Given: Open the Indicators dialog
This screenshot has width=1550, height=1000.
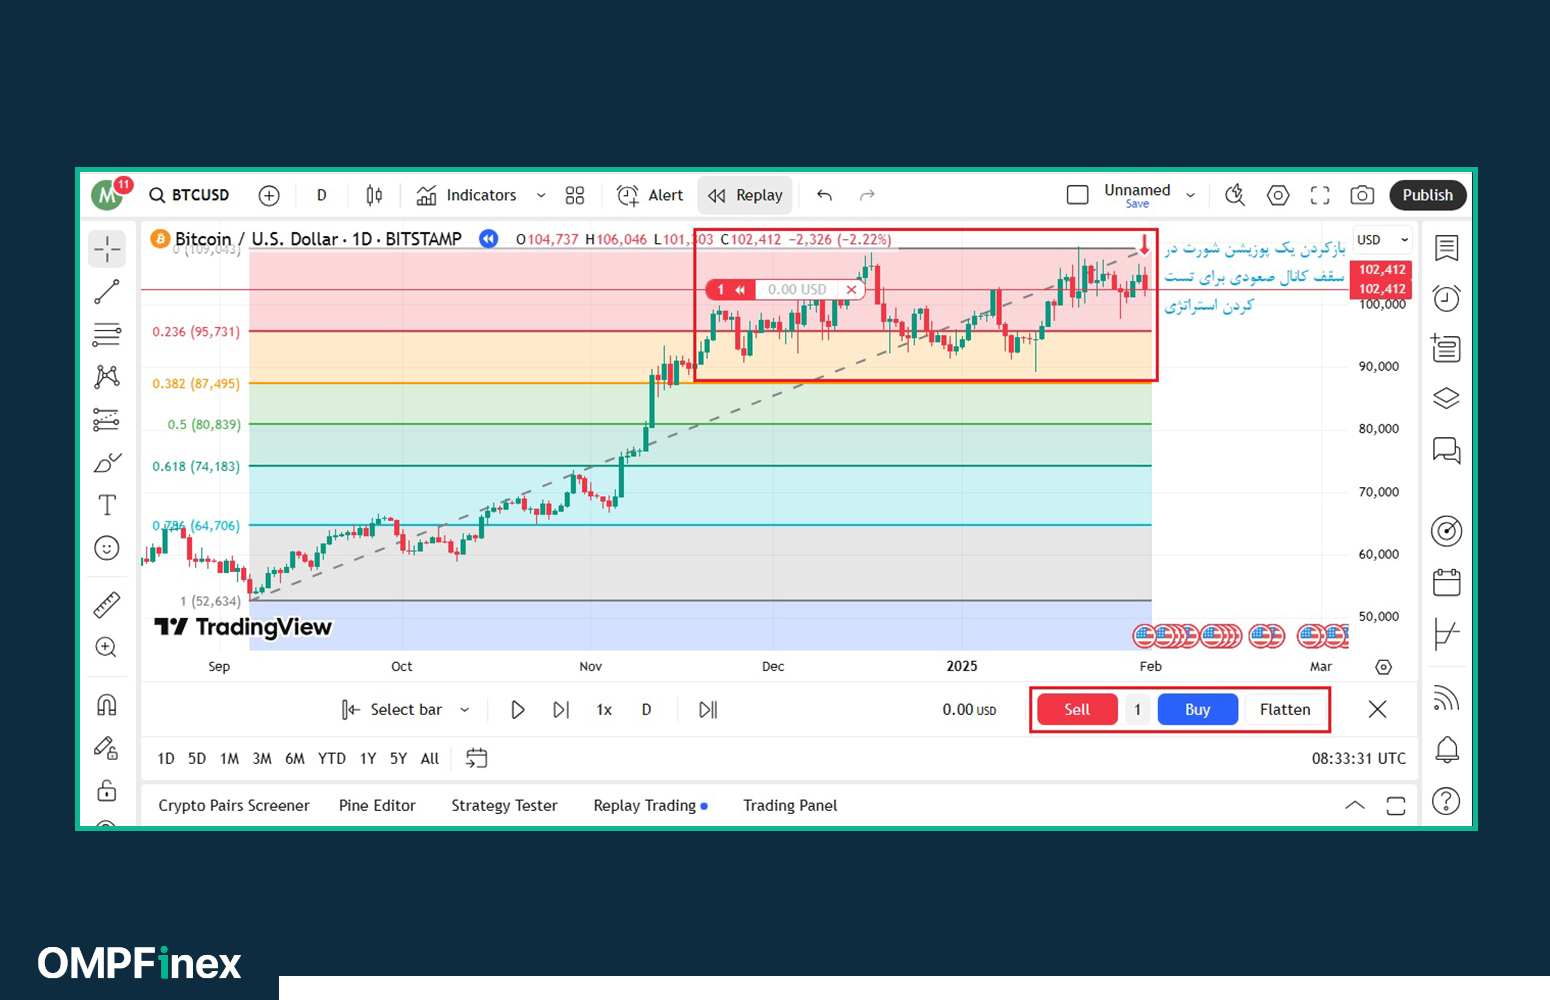Looking at the screenshot, I should [467, 195].
